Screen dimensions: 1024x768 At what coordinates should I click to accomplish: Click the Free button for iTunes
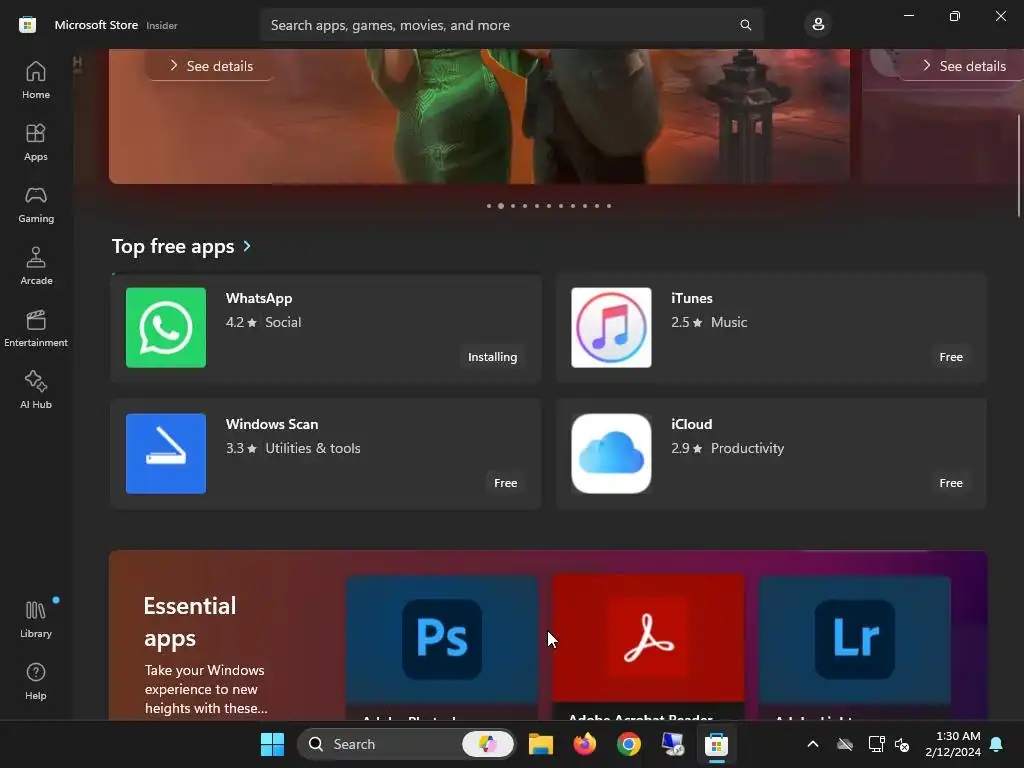(x=951, y=357)
